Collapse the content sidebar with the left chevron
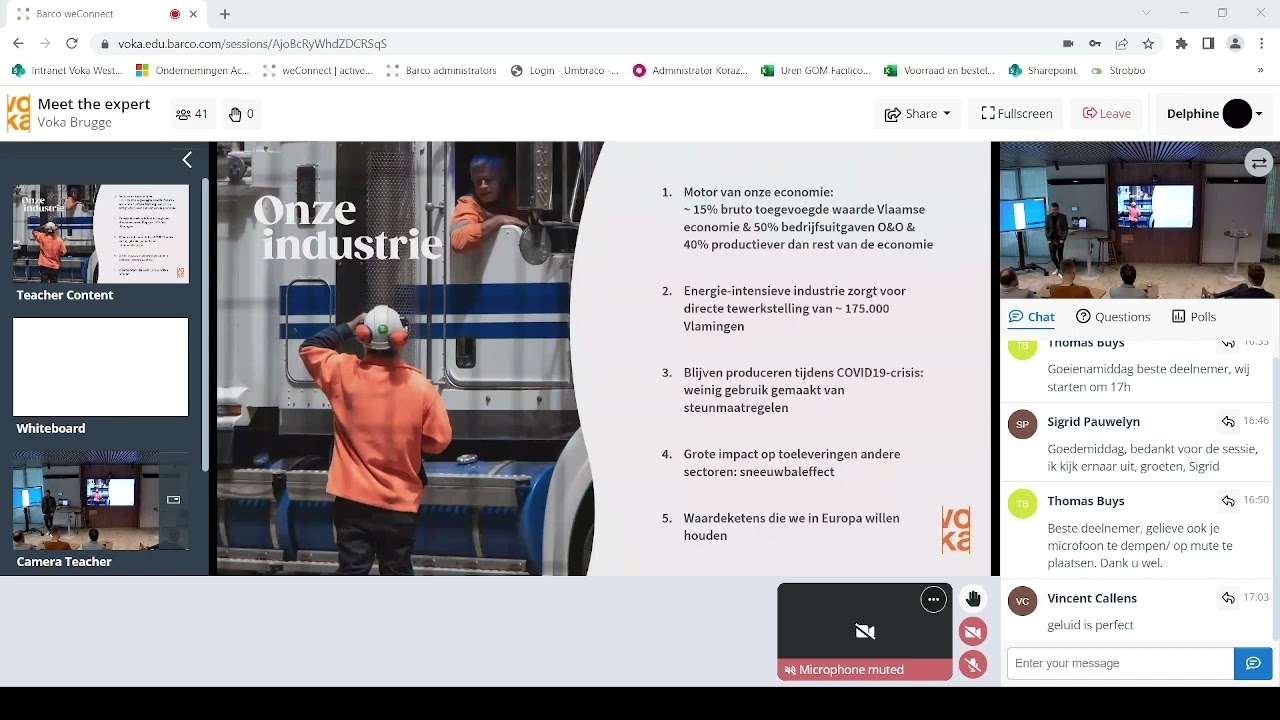1280x720 pixels. coord(187,160)
